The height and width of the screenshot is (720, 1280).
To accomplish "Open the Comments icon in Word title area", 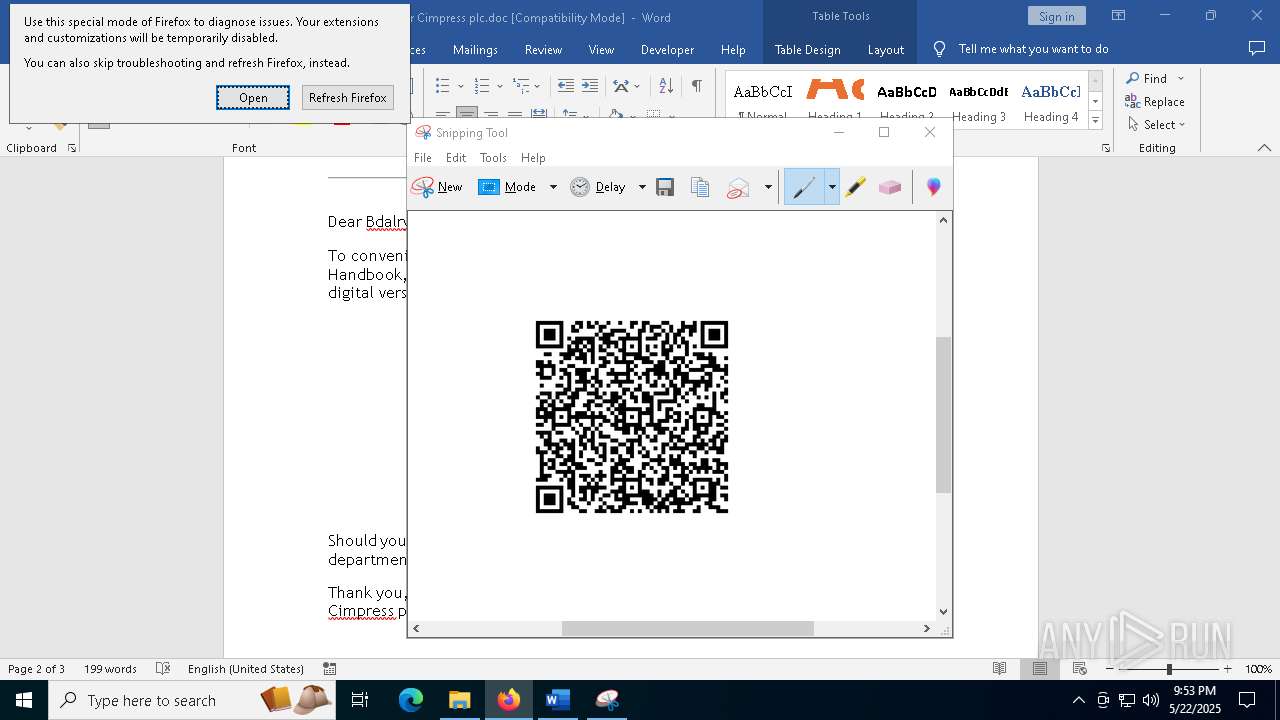I will pyautogui.click(x=1257, y=48).
